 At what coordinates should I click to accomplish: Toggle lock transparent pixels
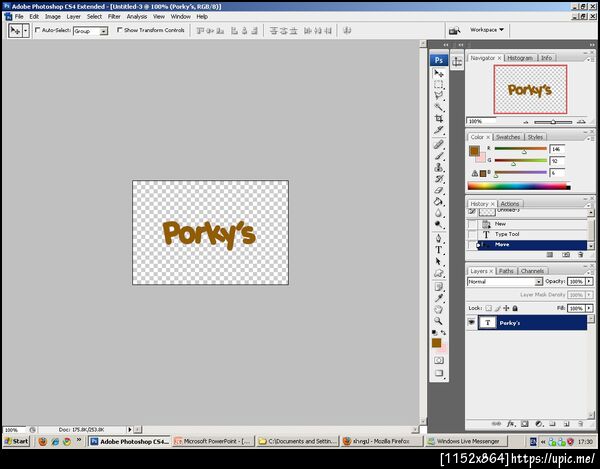(489, 308)
